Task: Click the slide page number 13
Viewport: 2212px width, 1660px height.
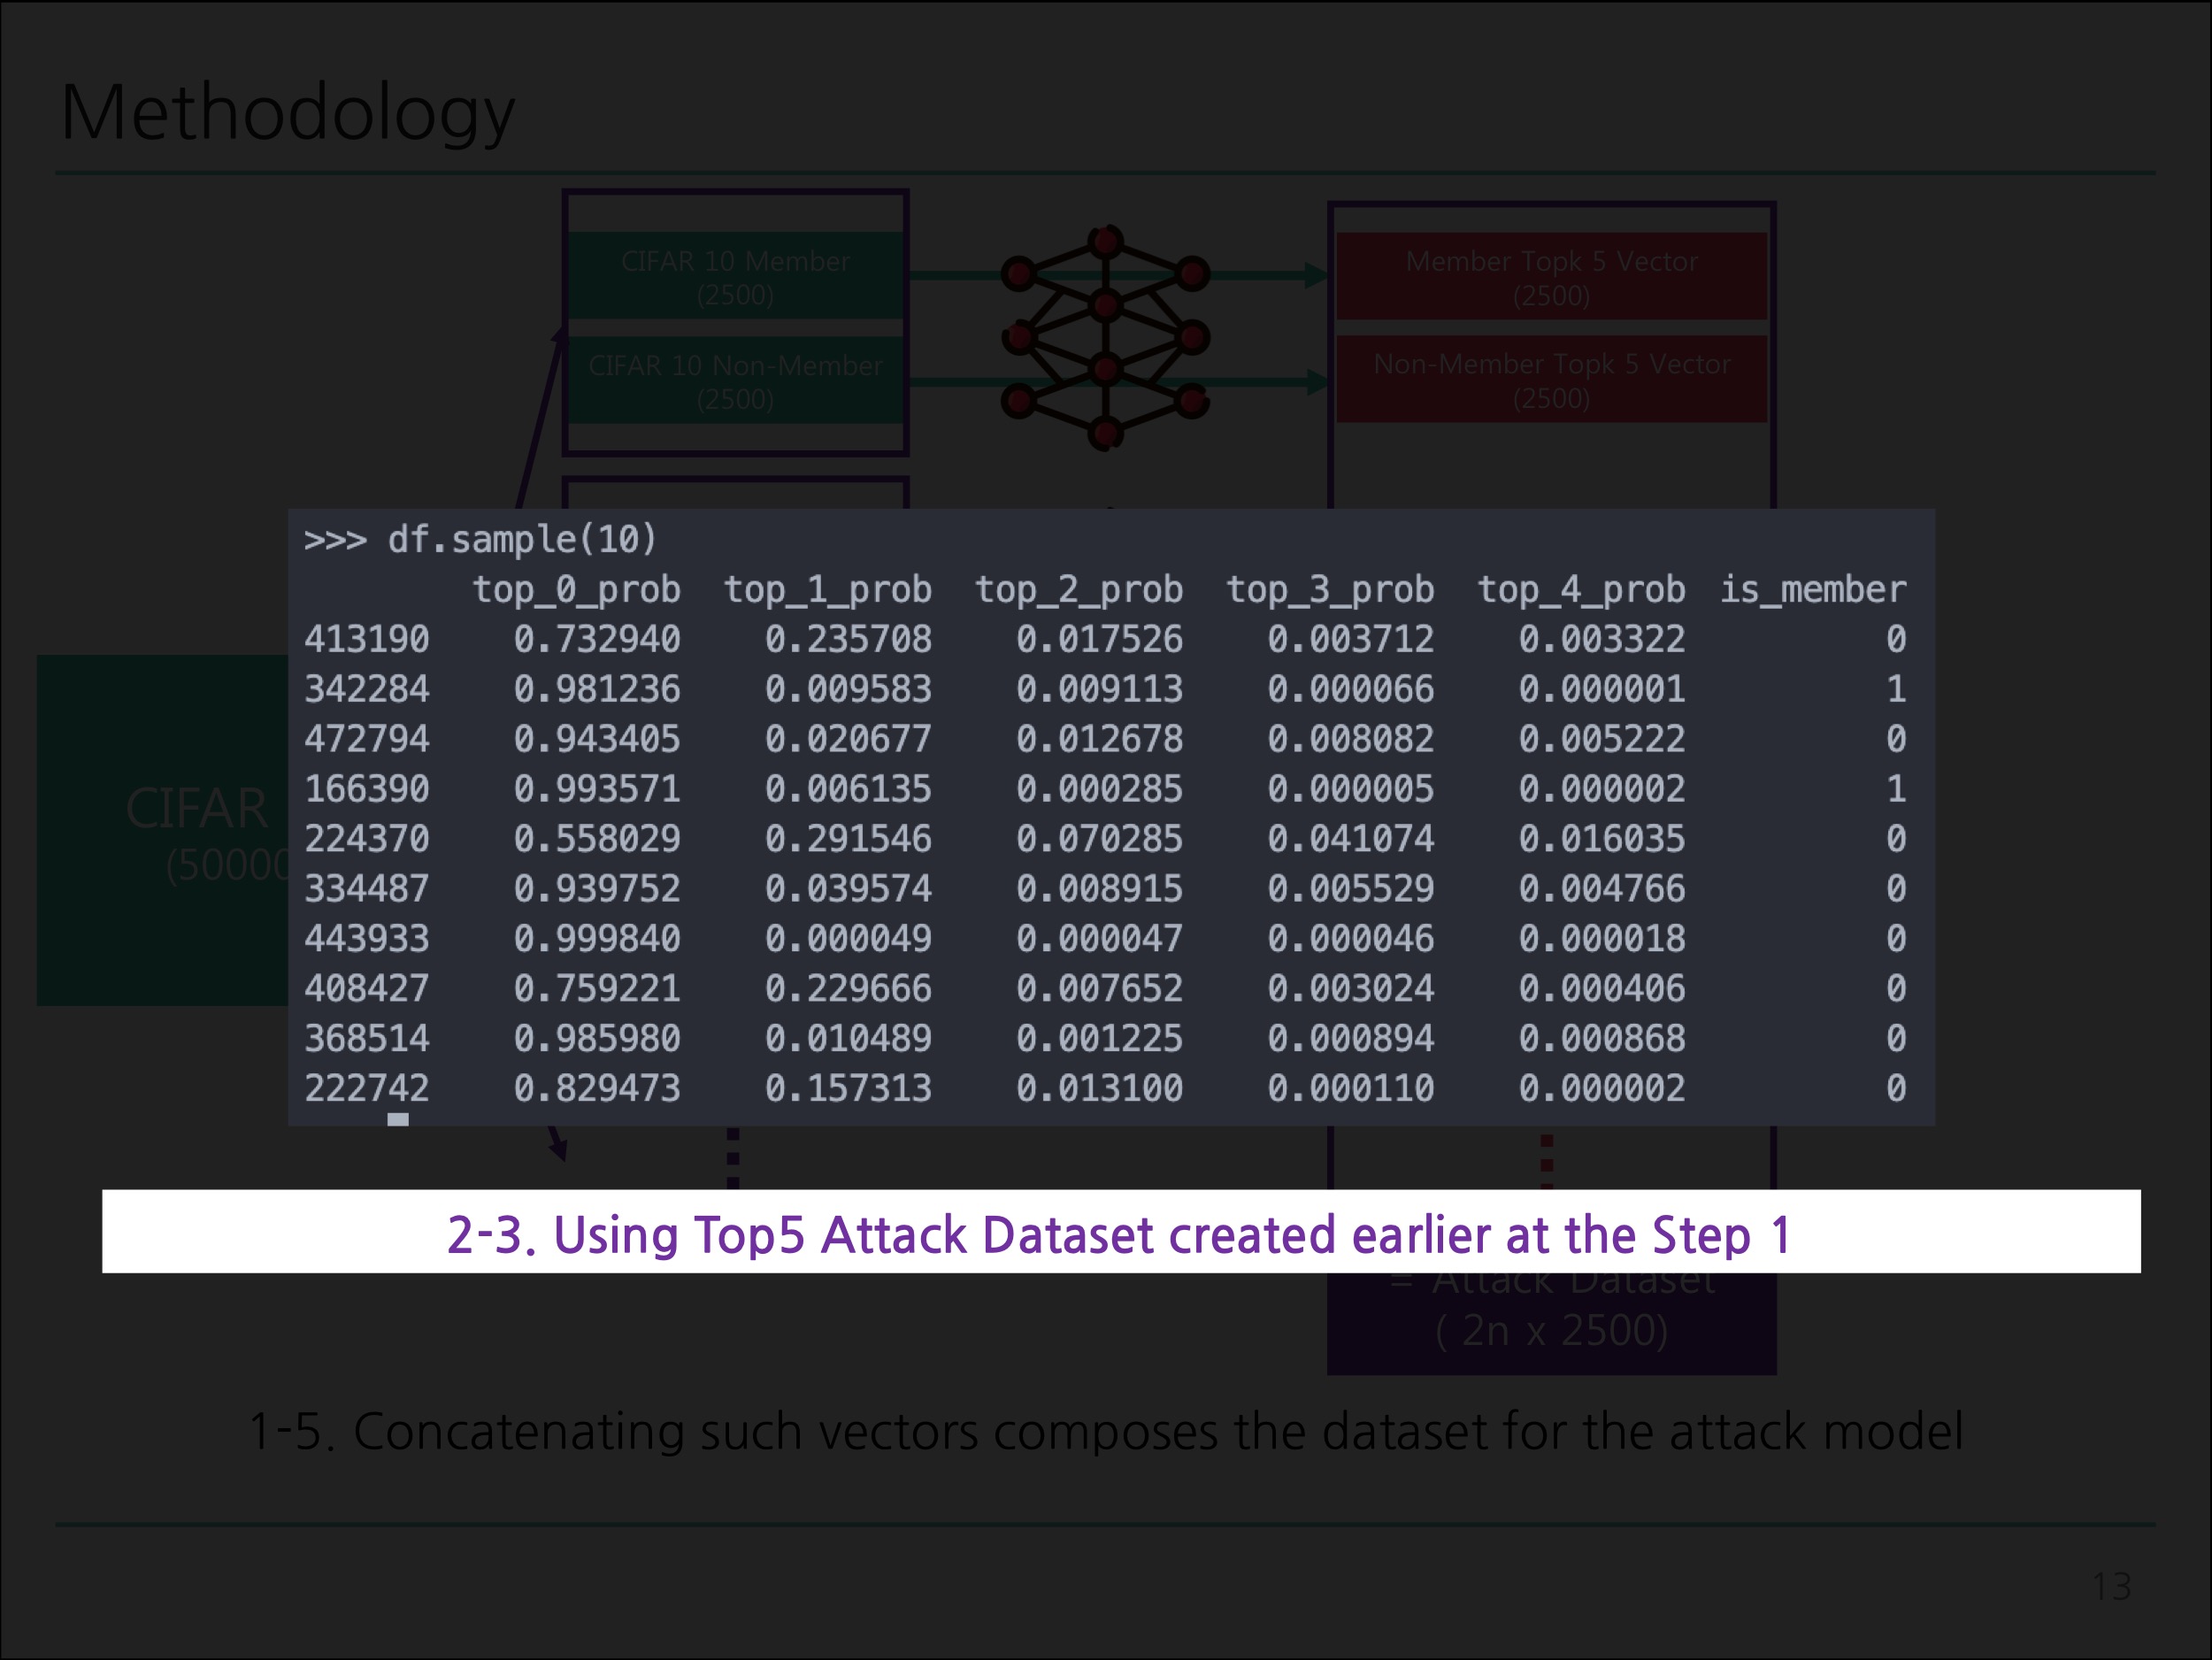Action: pyautogui.click(x=2111, y=1586)
